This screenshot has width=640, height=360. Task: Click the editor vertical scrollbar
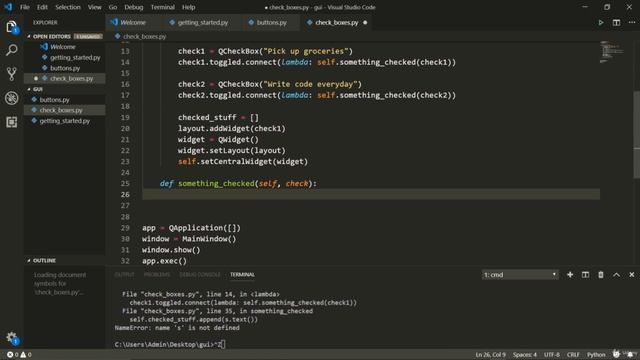coord(636,135)
